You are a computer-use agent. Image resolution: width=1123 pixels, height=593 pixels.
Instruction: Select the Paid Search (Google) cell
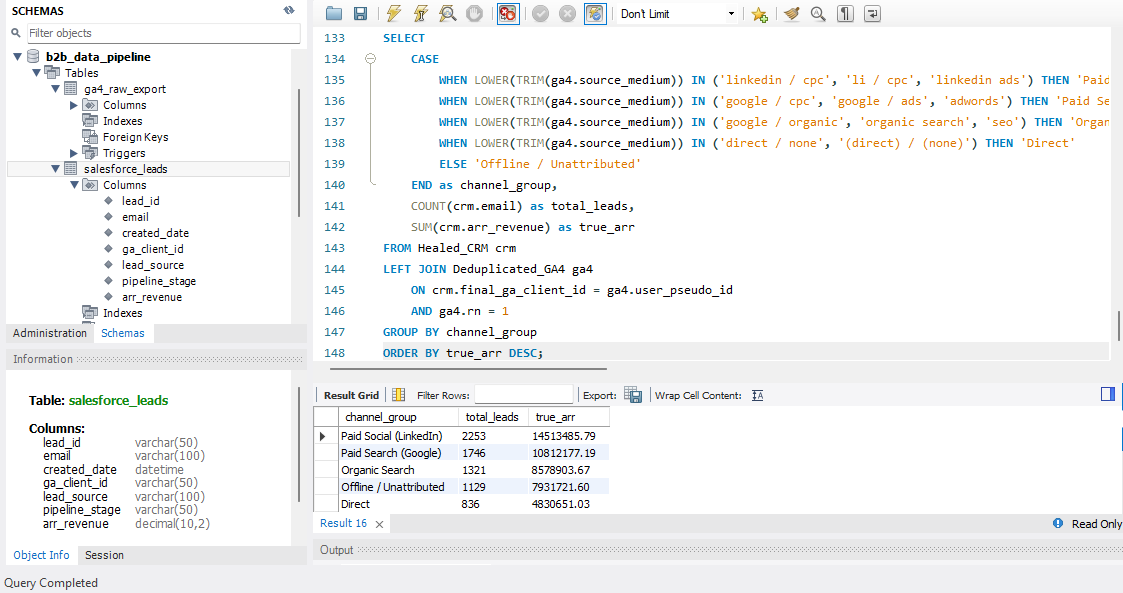(398, 453)
